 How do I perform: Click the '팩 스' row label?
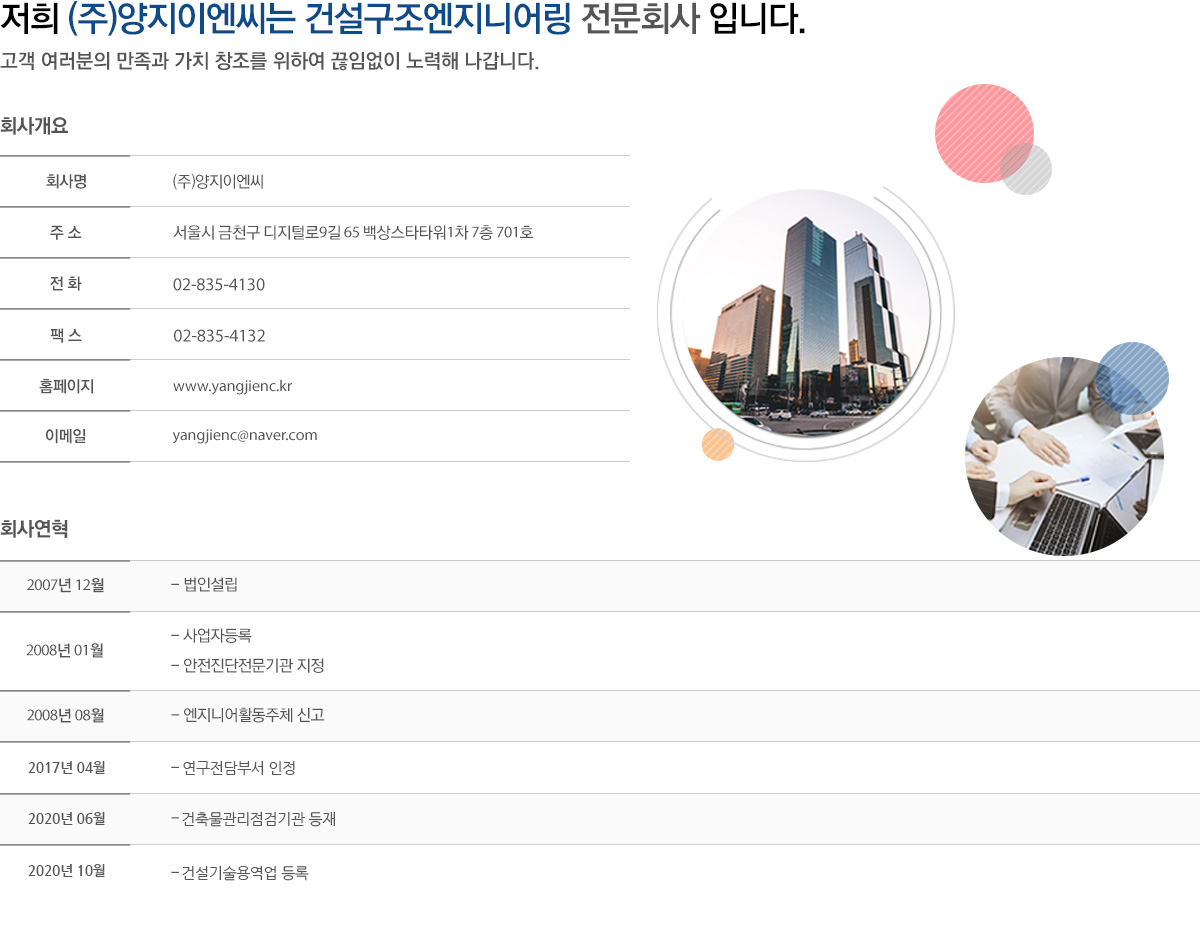click(x=65, y=335)
